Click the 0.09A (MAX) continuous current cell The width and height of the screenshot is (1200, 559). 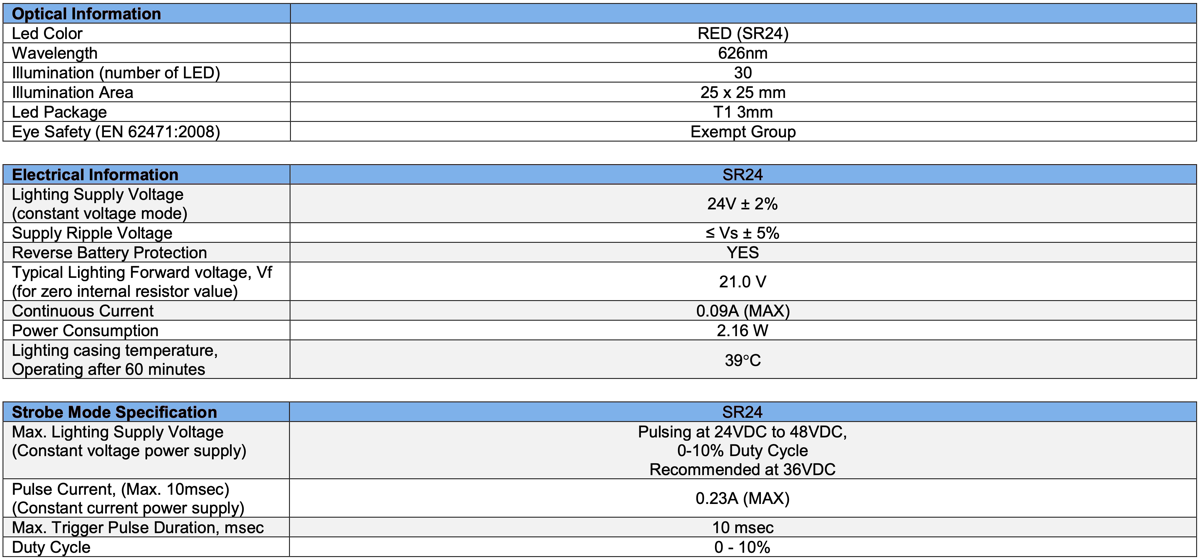tap(742, 311)
